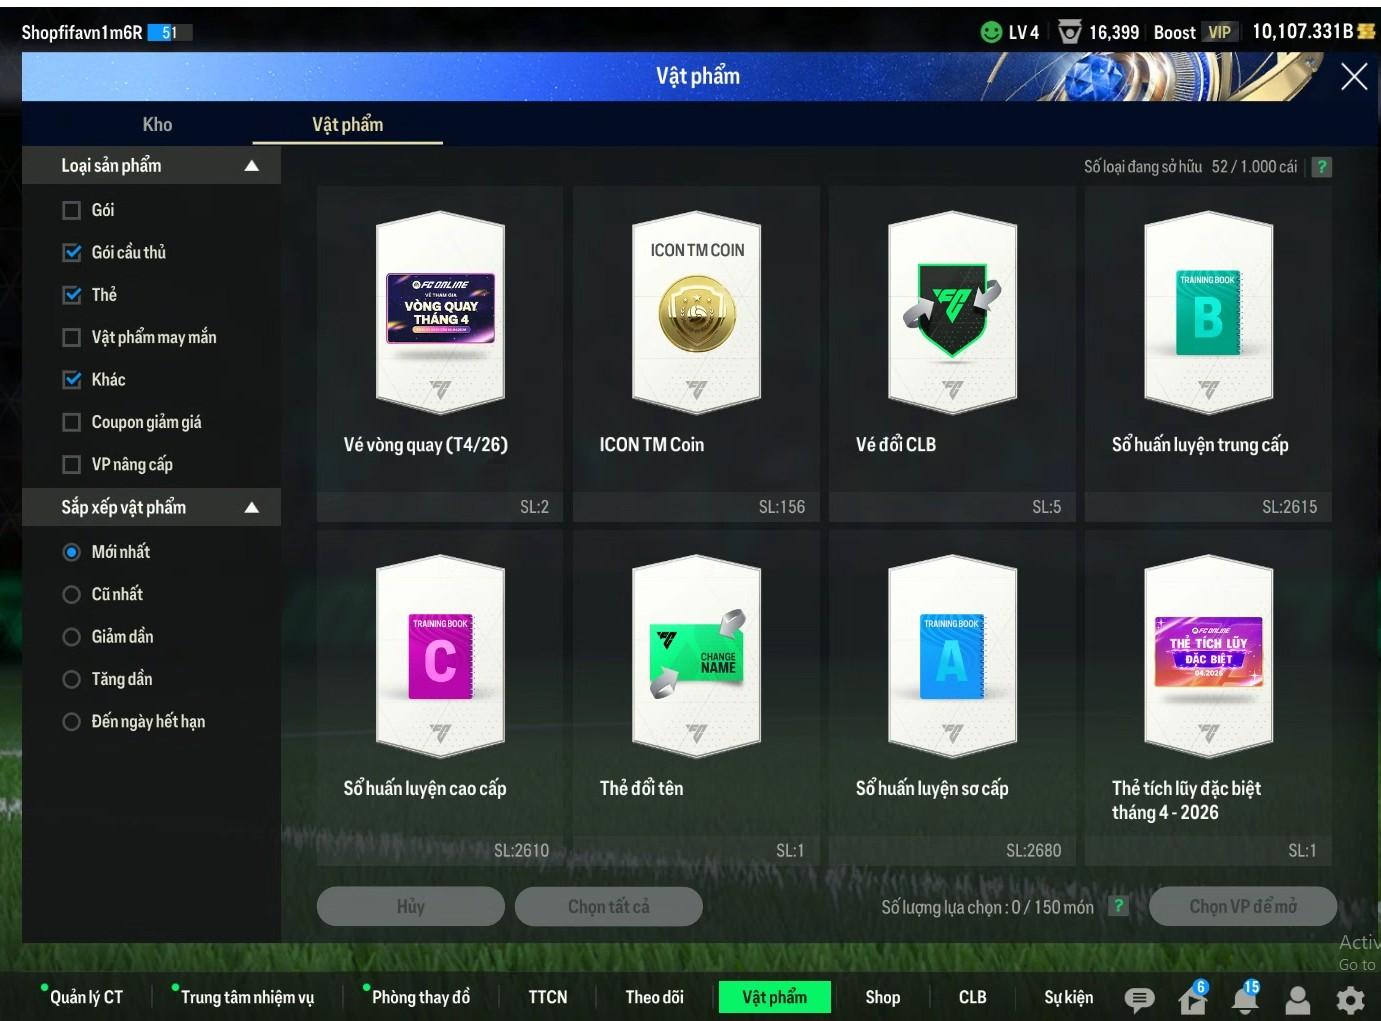Open the notification bell icon
This screenshot has height=1021, width=1381.
1245,998
